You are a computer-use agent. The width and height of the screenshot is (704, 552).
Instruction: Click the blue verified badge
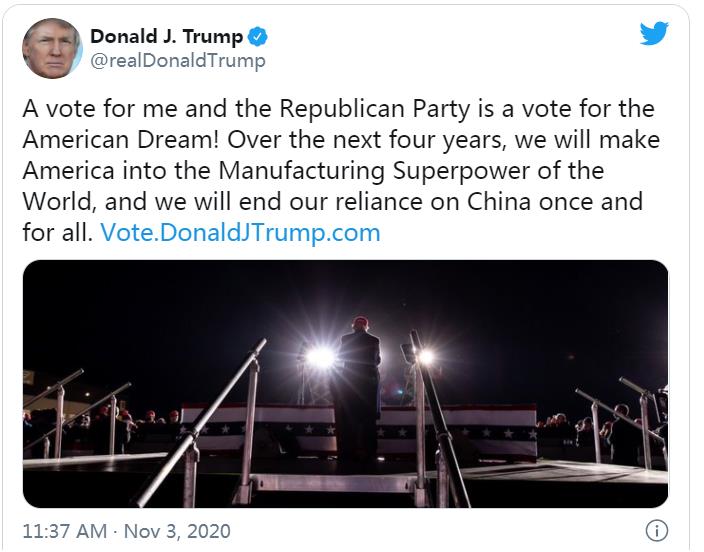(258, 37)
